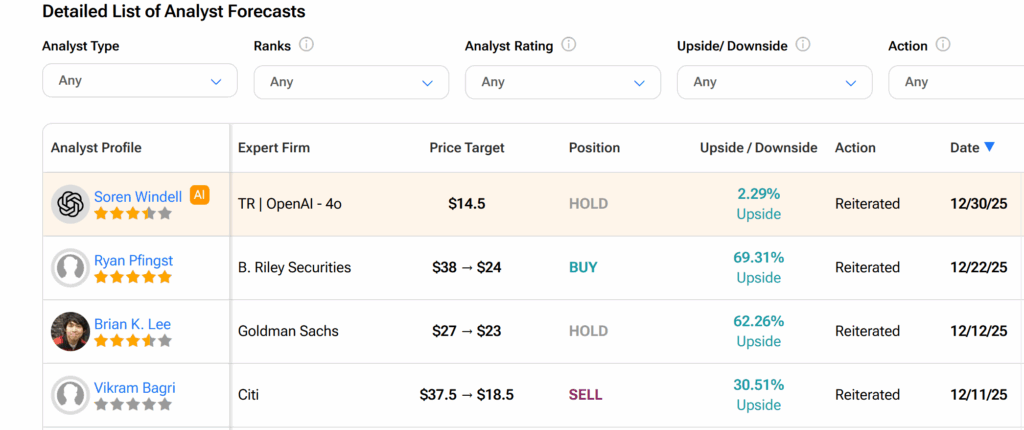
Task: Click Vikram Bagri's profile avatar
Action: tap(70, 395)
